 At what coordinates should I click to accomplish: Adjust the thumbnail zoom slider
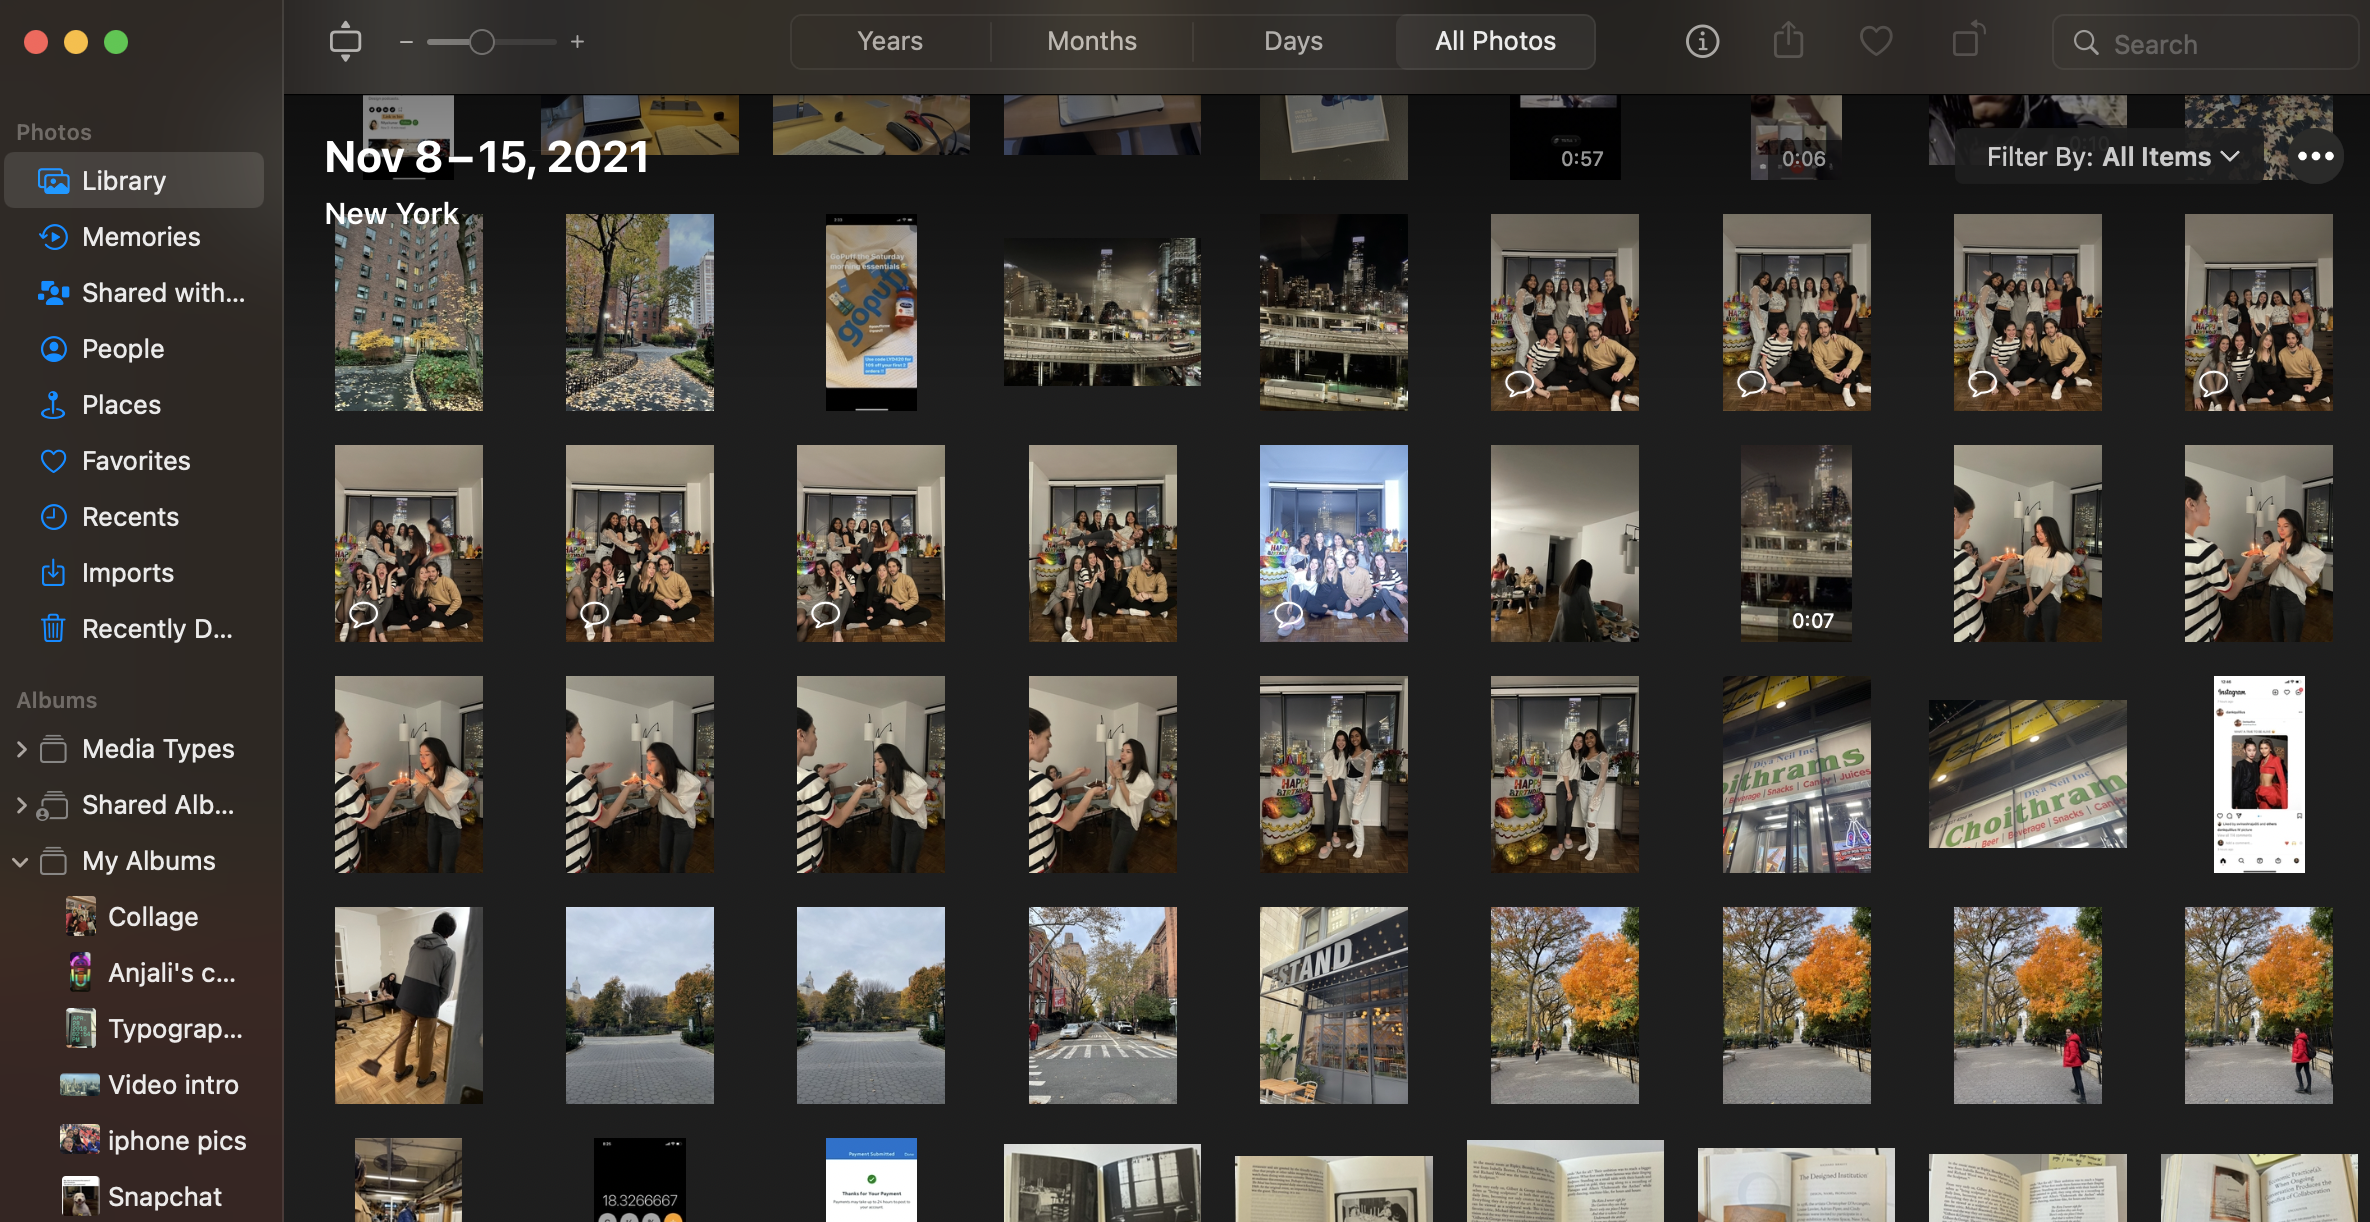click(x=483, y=42)
